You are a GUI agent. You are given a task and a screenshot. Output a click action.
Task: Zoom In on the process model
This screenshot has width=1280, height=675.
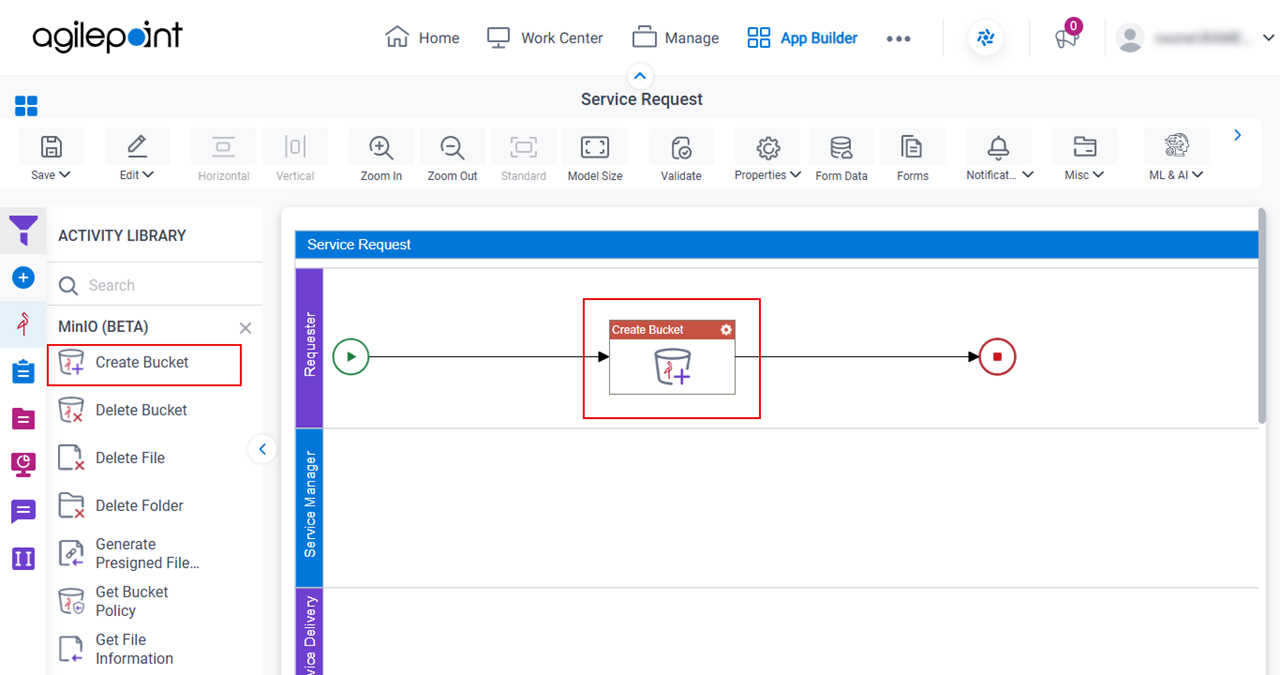(x=381, y=147)
